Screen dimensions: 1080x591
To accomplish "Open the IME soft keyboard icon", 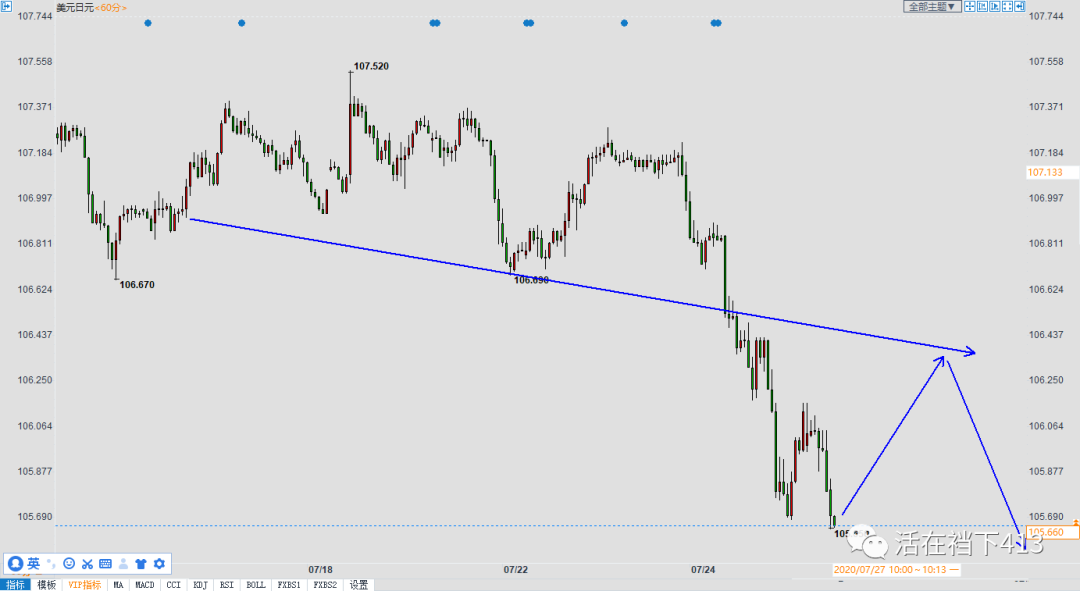I will 105,564.
